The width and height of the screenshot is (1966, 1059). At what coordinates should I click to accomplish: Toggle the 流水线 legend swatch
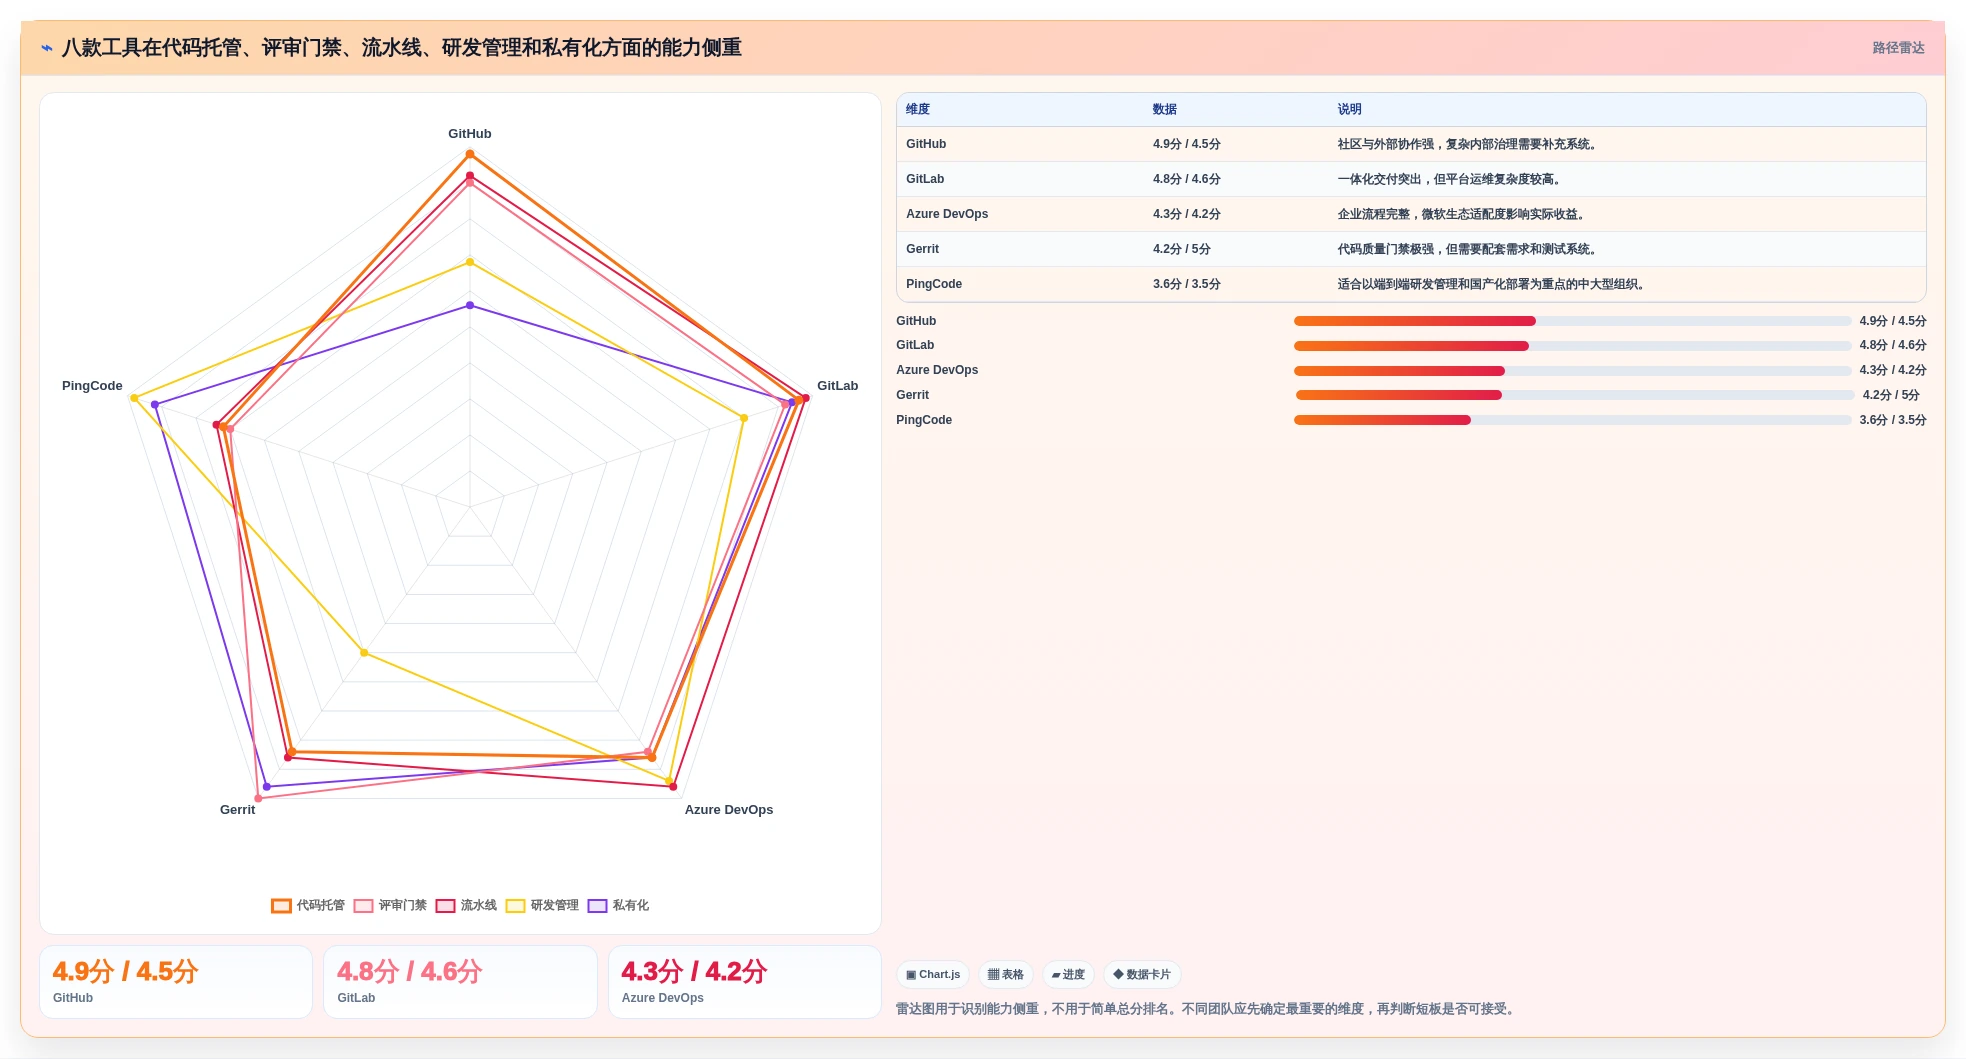[445, 906]
